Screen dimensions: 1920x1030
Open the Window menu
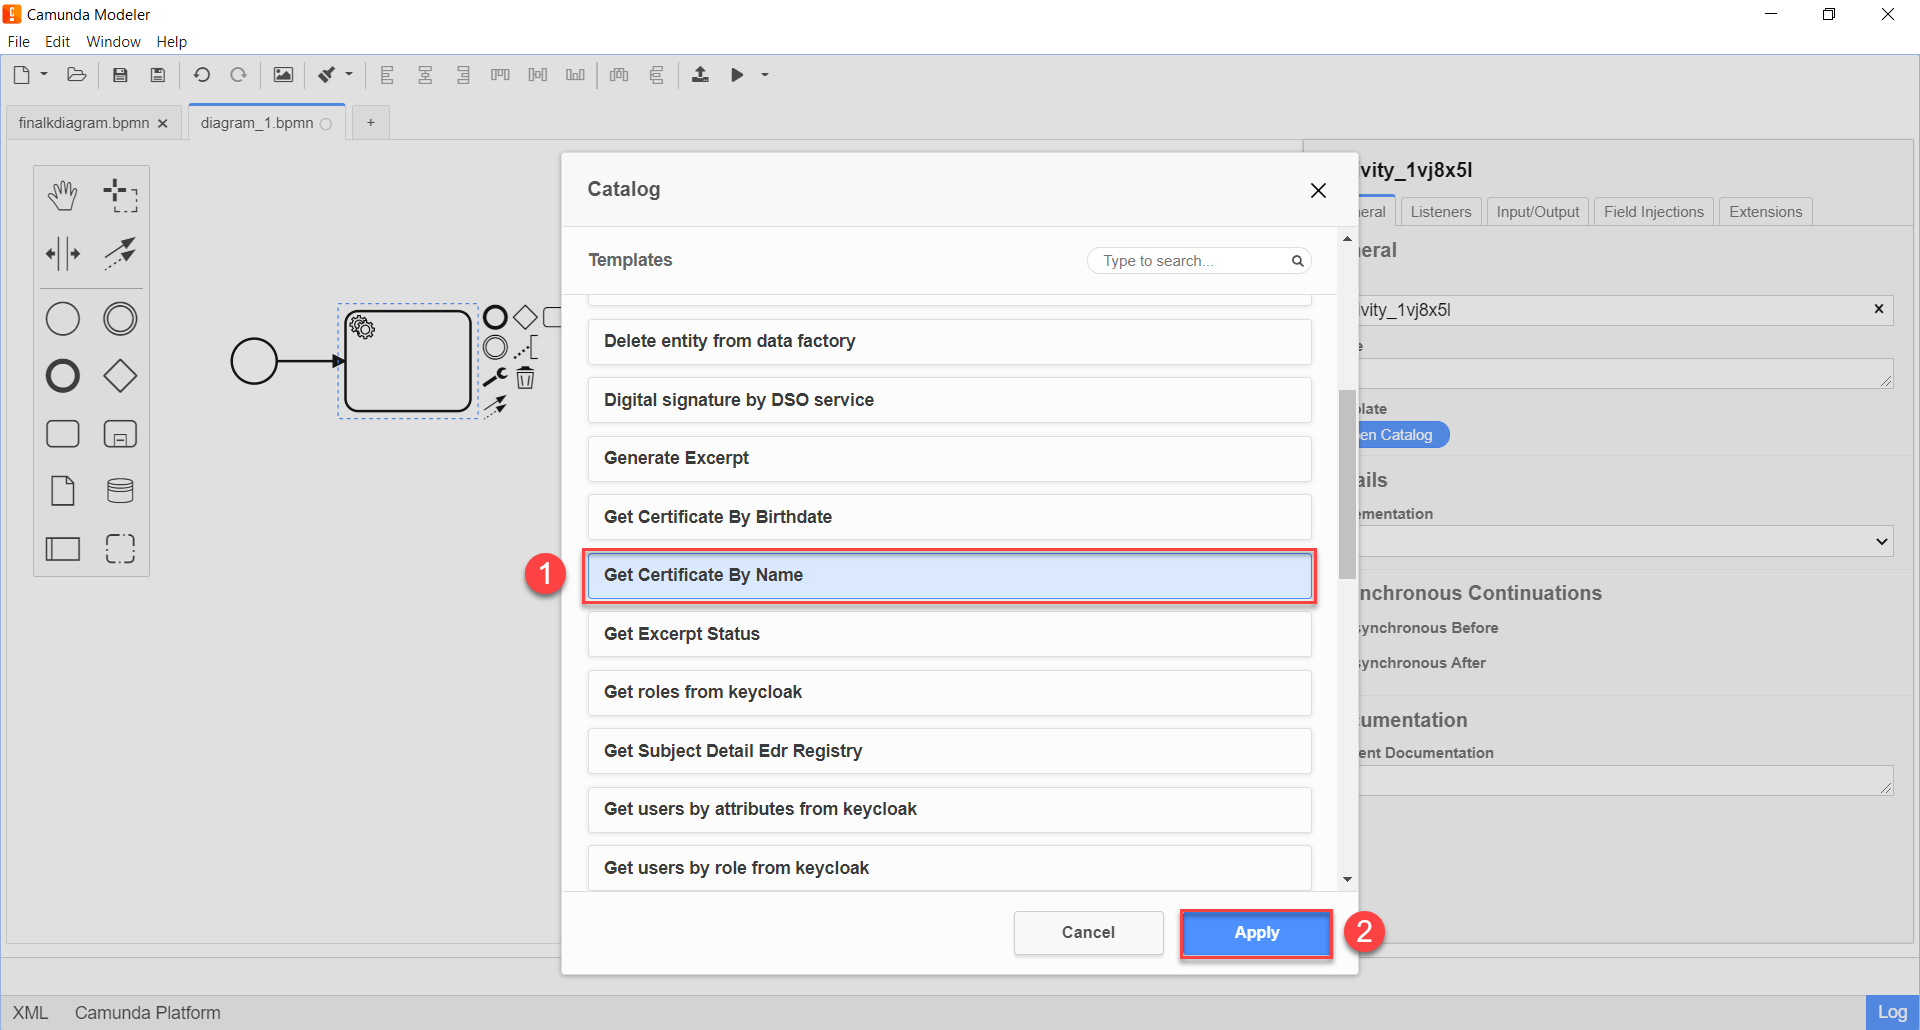click(113, 42)
